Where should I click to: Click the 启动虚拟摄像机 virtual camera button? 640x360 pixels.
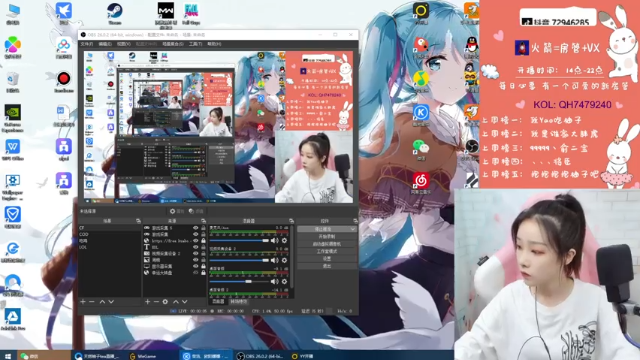[327, 244]
